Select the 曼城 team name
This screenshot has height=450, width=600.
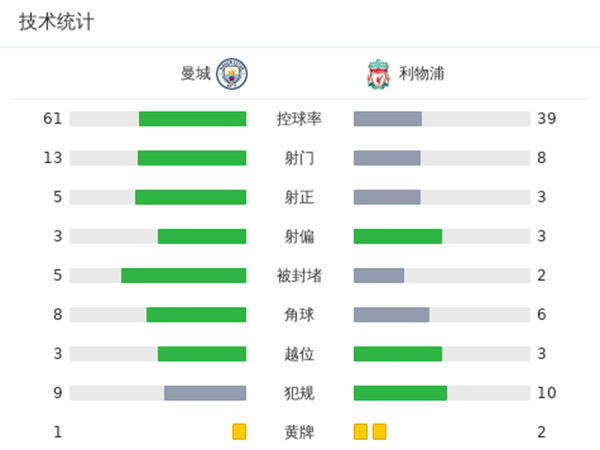click(196, 74)
